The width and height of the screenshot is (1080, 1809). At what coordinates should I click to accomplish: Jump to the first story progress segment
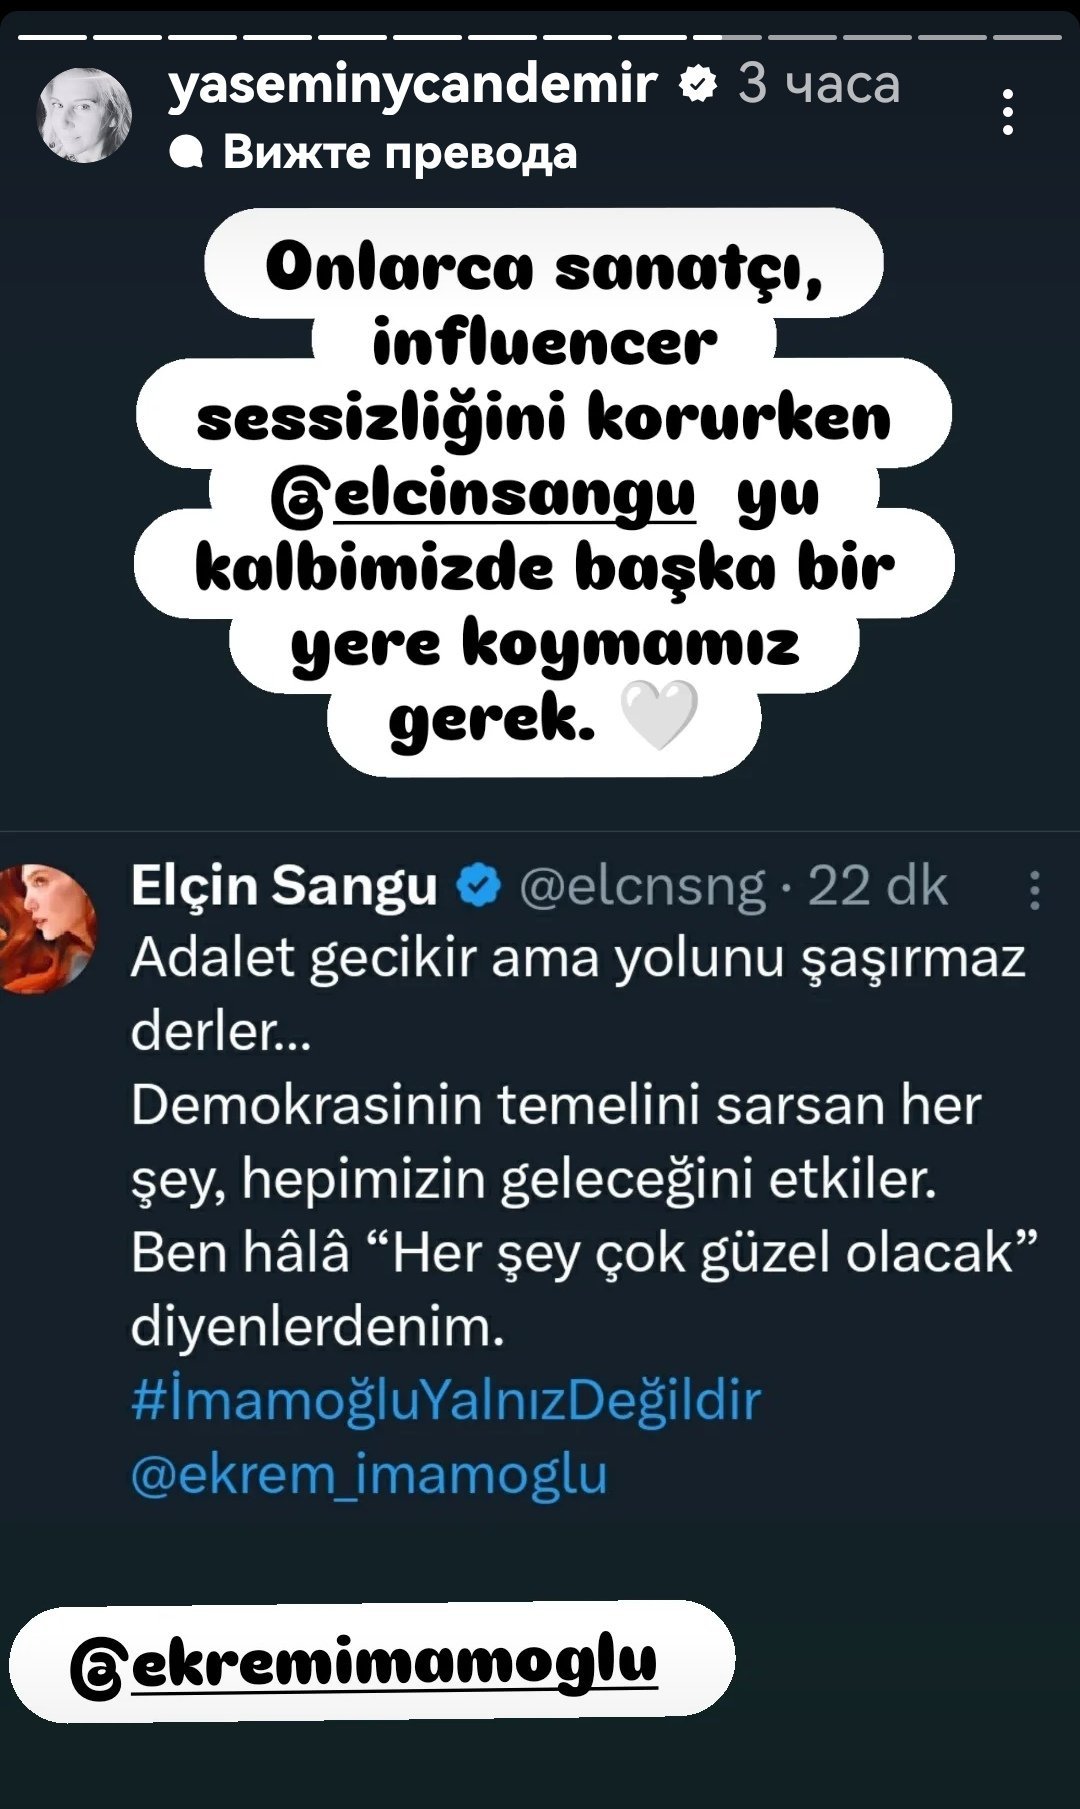point(55,38)
